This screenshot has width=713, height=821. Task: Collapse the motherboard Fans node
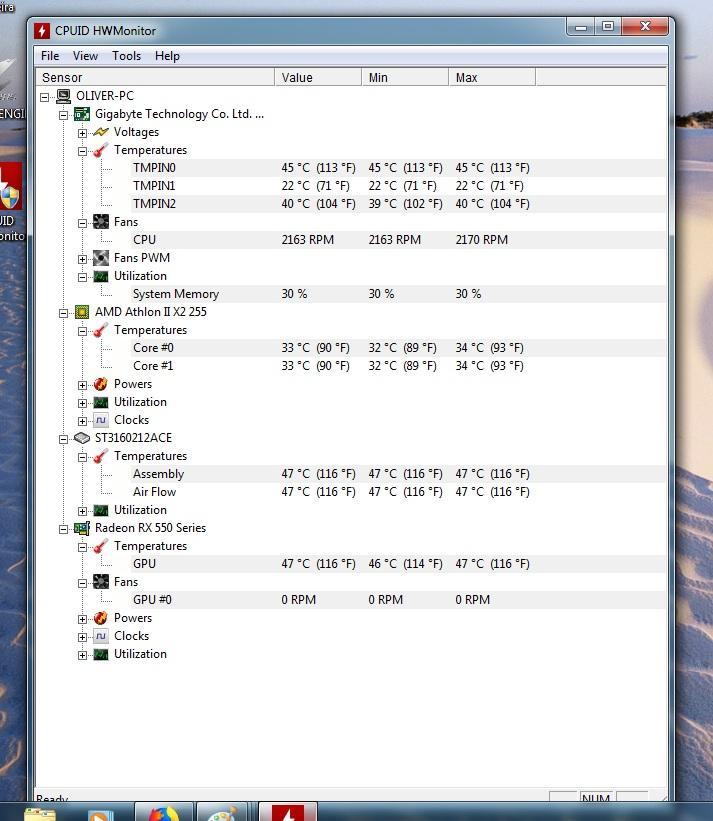pyautogui.click(x=82, y=223)
